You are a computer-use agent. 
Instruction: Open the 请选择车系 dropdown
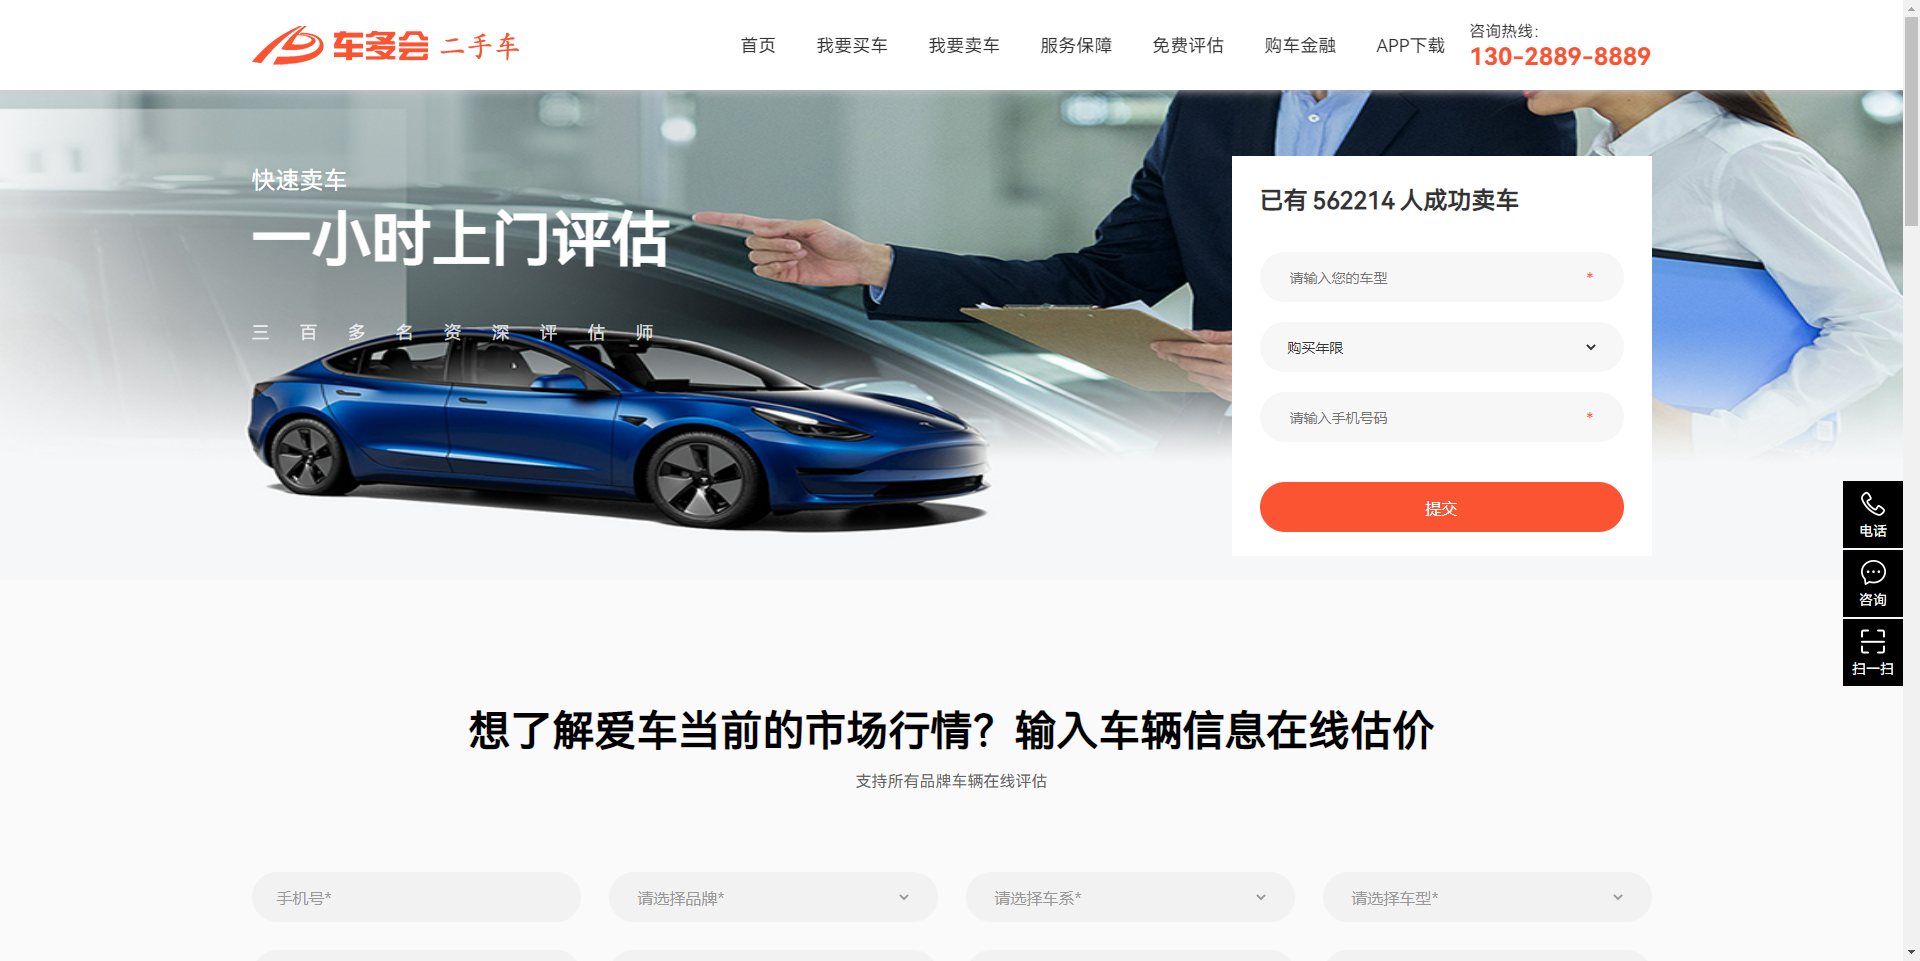coord(1130,897)
